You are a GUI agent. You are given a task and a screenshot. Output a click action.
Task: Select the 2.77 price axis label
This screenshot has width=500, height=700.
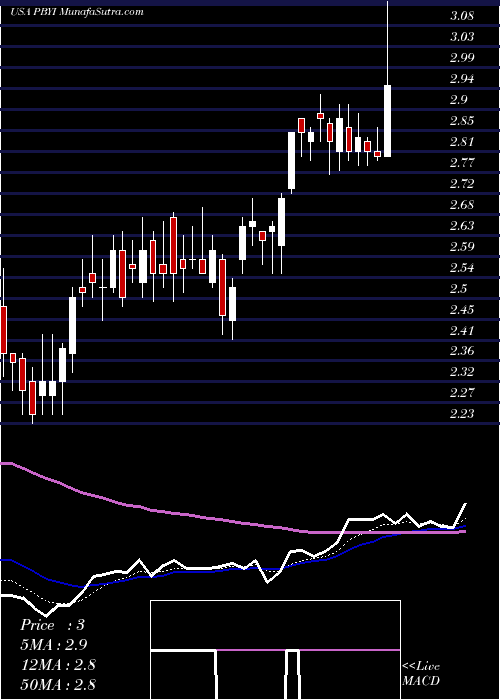[x=462, y=162]
